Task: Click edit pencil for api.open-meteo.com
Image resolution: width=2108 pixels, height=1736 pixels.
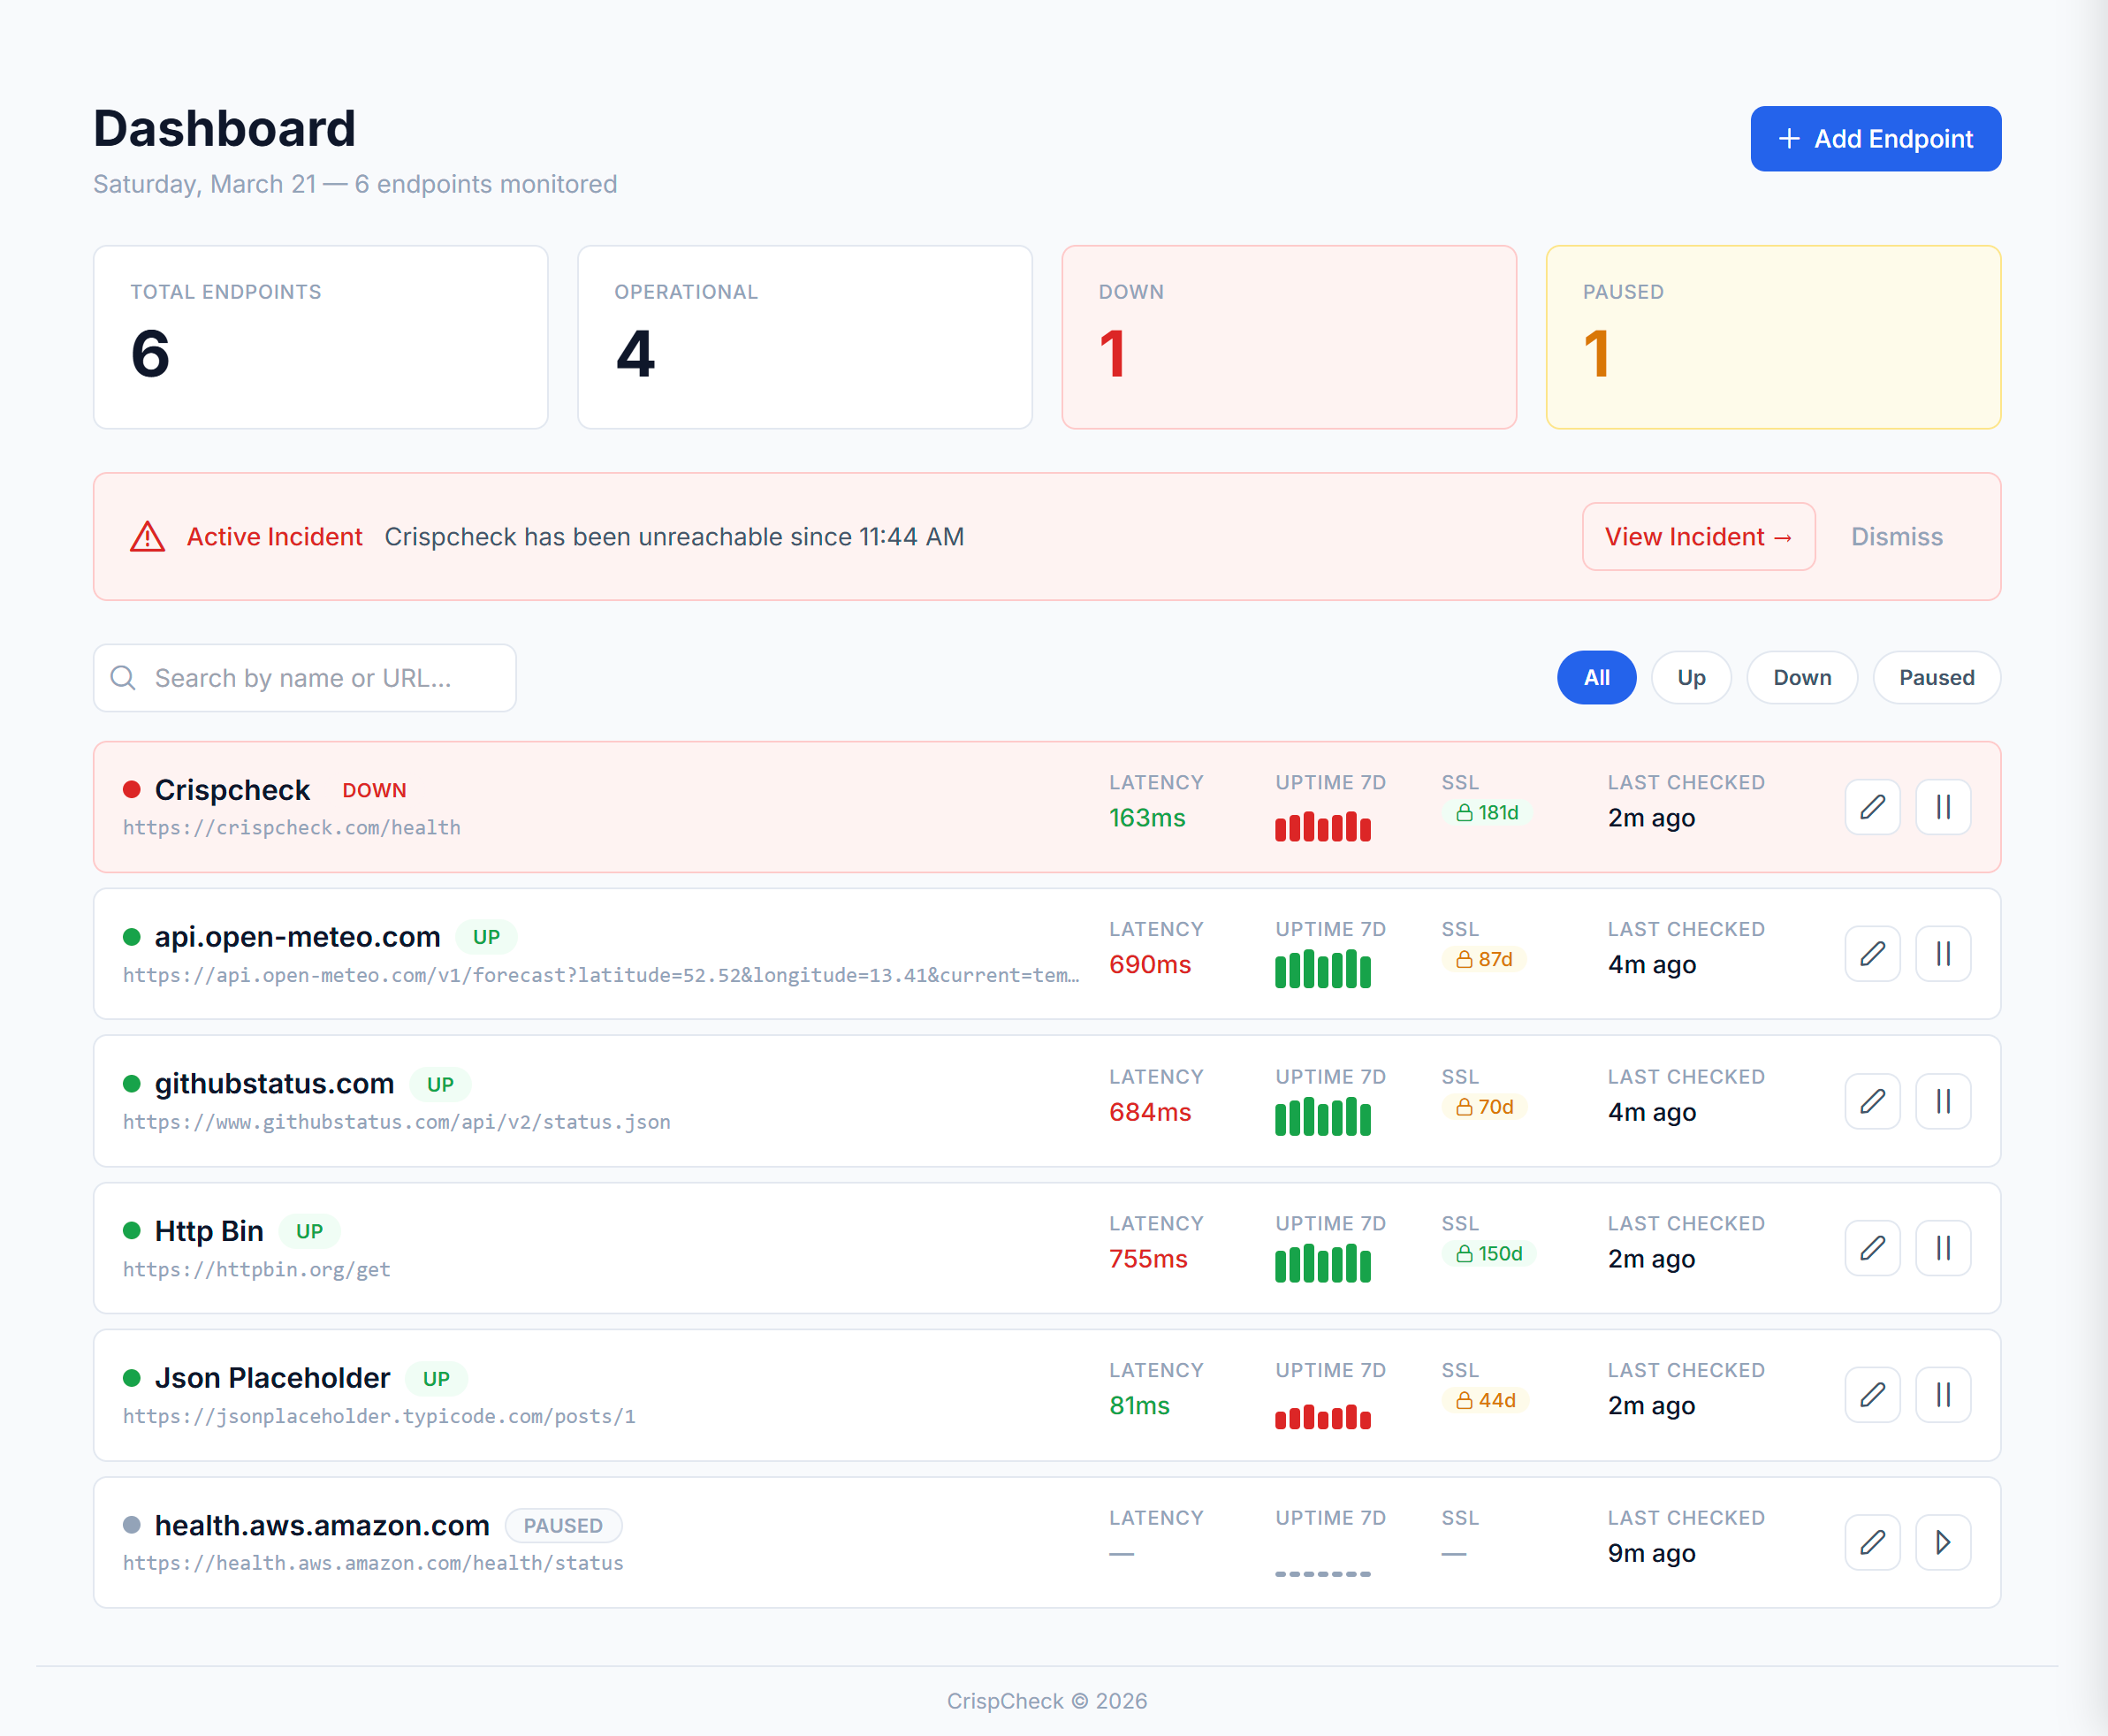Action: (1872, 954)
